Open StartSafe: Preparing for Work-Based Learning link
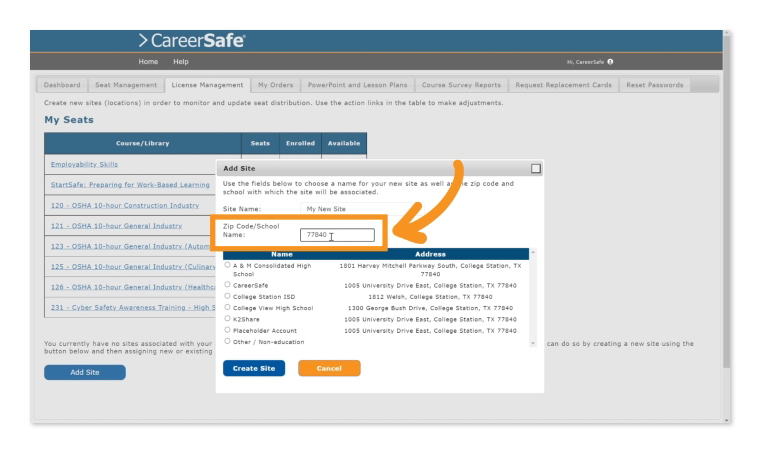Viewport: 760px width, 453px height. (x=130, y=185)
